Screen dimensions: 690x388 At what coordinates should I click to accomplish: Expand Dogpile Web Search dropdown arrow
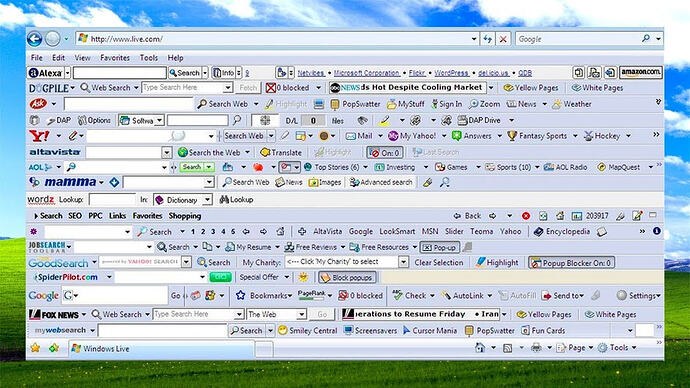(136, 88)
